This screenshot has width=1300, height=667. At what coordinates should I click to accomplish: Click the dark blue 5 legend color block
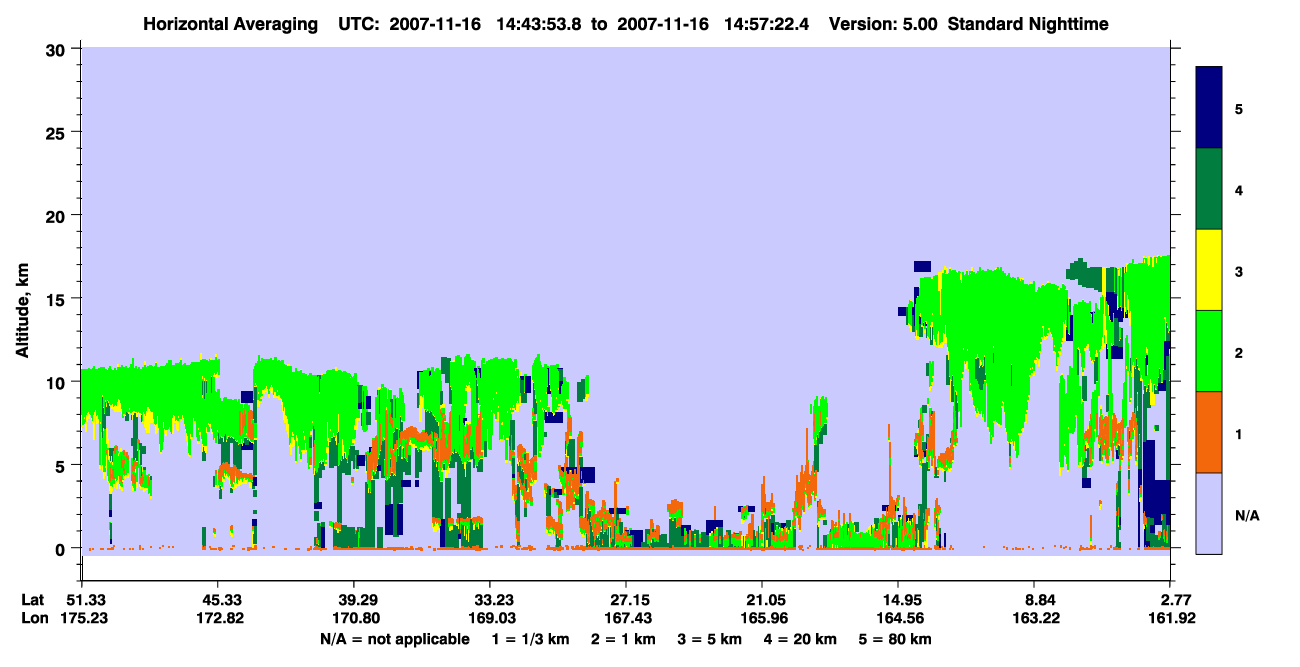click(1209, 108)
